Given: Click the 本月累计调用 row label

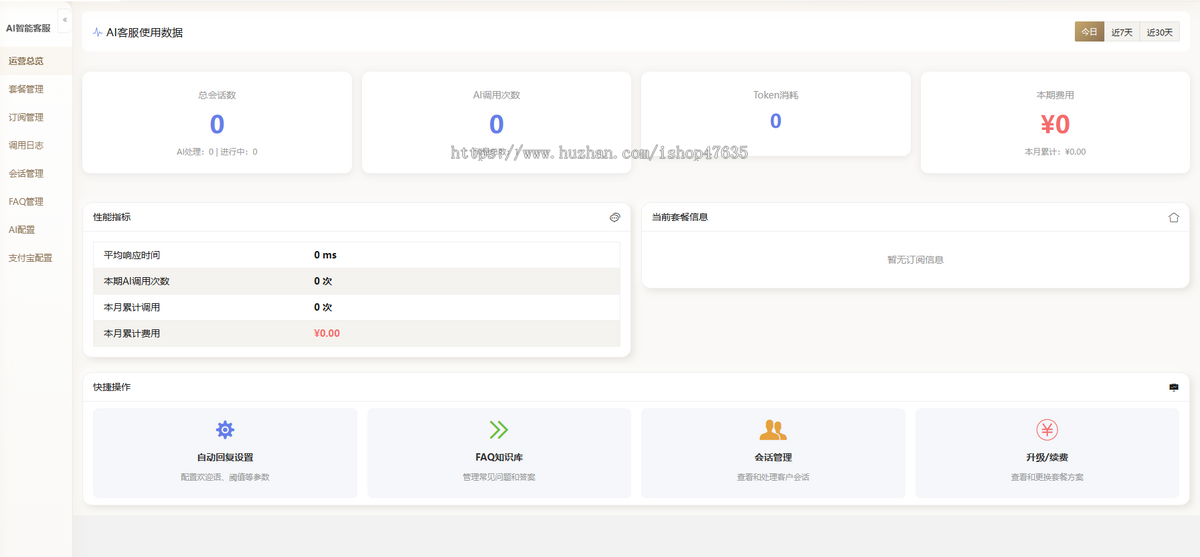Looking at the screenshot, I should 132,307.
